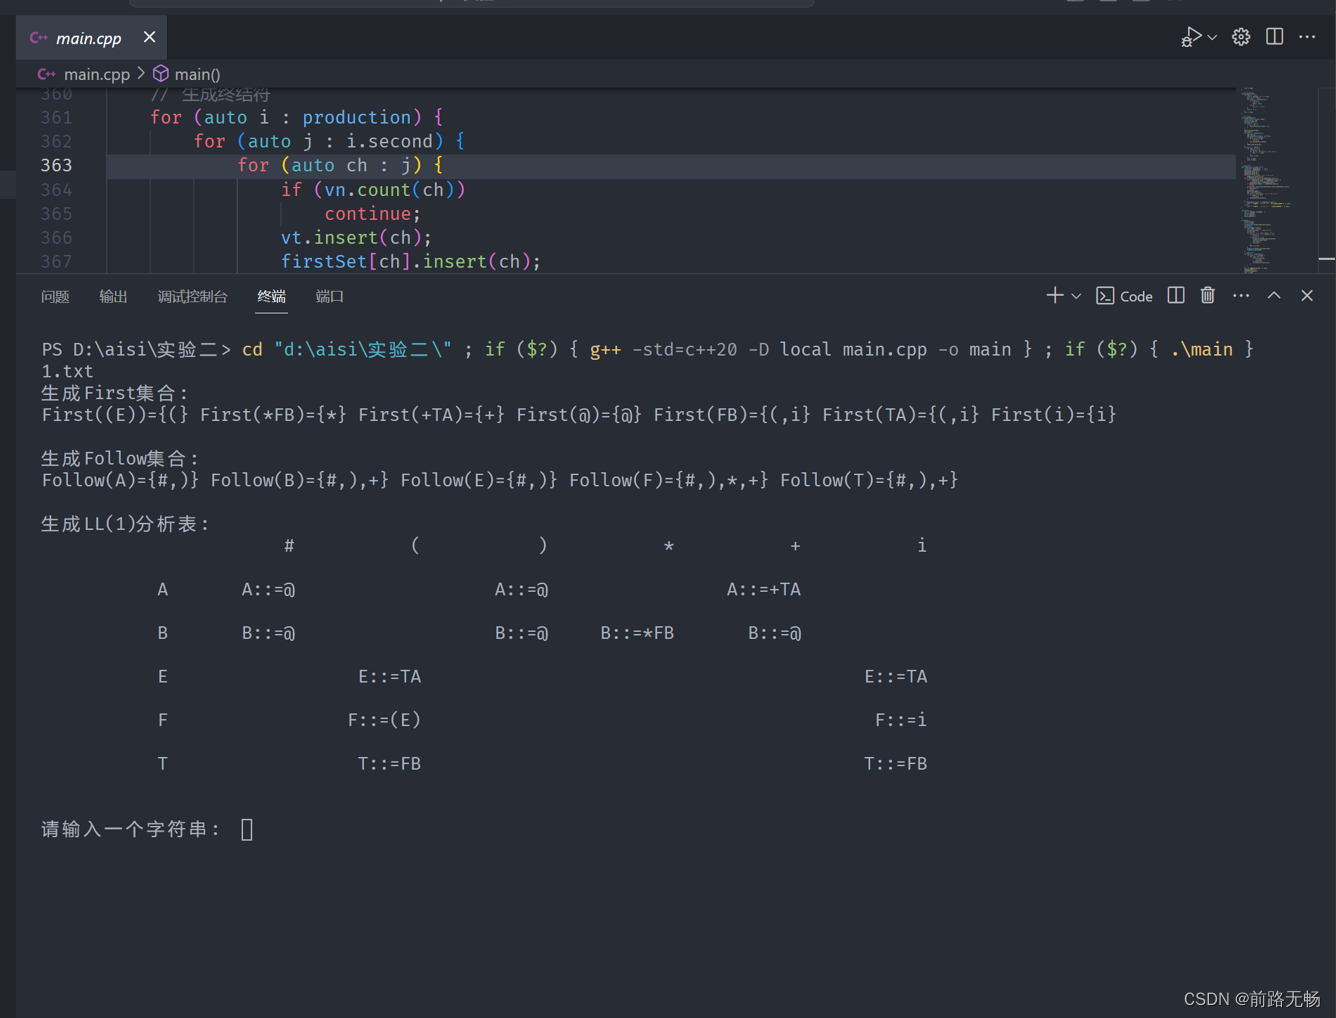1336x1018 pixels.
Task: Split the terminal
Action: pos(1176,295)
